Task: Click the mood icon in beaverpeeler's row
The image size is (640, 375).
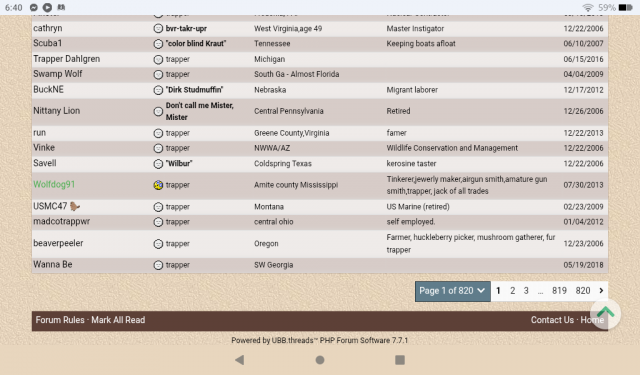Action: pos(158,244)
